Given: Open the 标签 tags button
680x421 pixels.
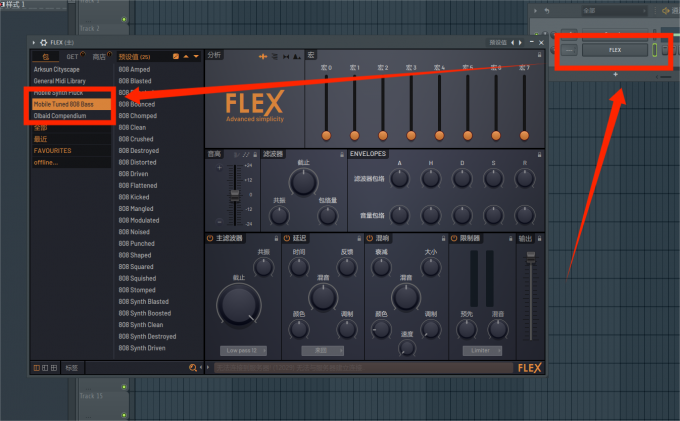Looking at the screenshot, I should (72, 368).
